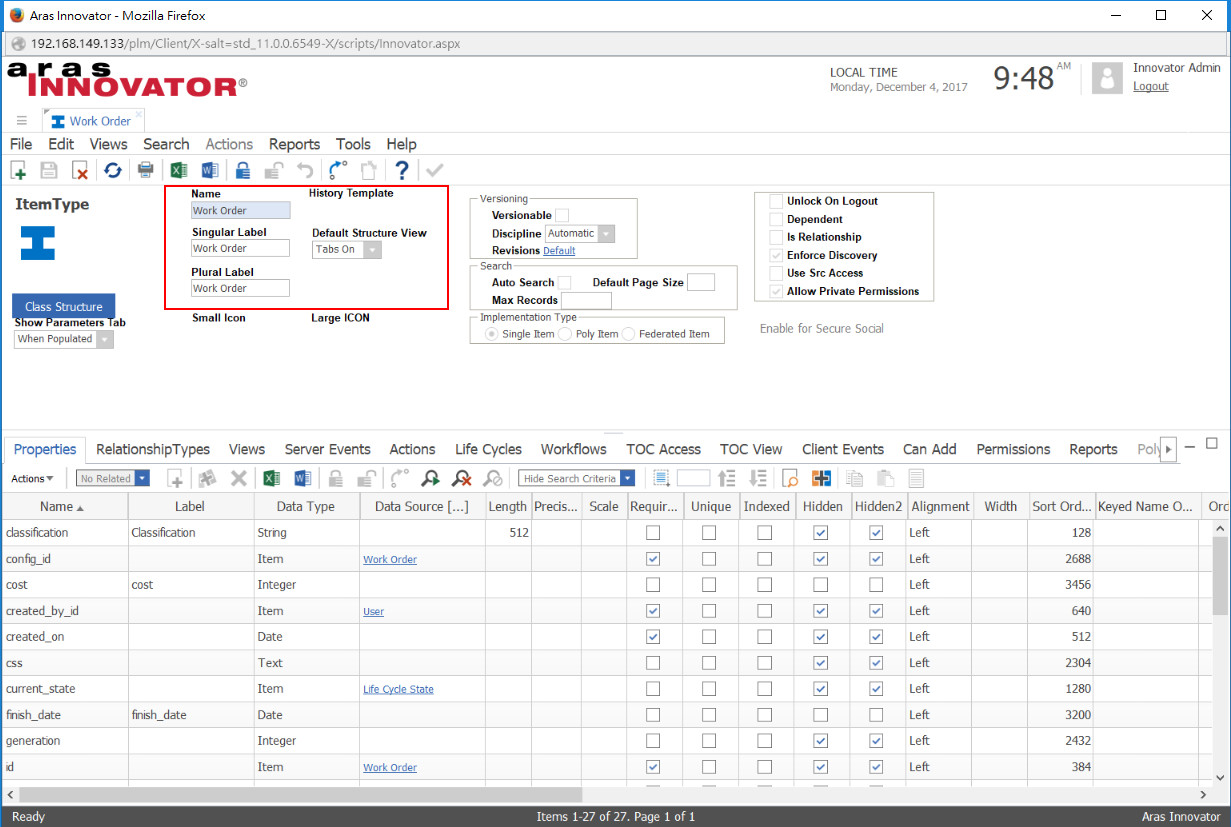Image resolution: width=1231 pixels, height=827 pixels.
Task: Click the Logout link
Action: click(x=1150, y=86)
